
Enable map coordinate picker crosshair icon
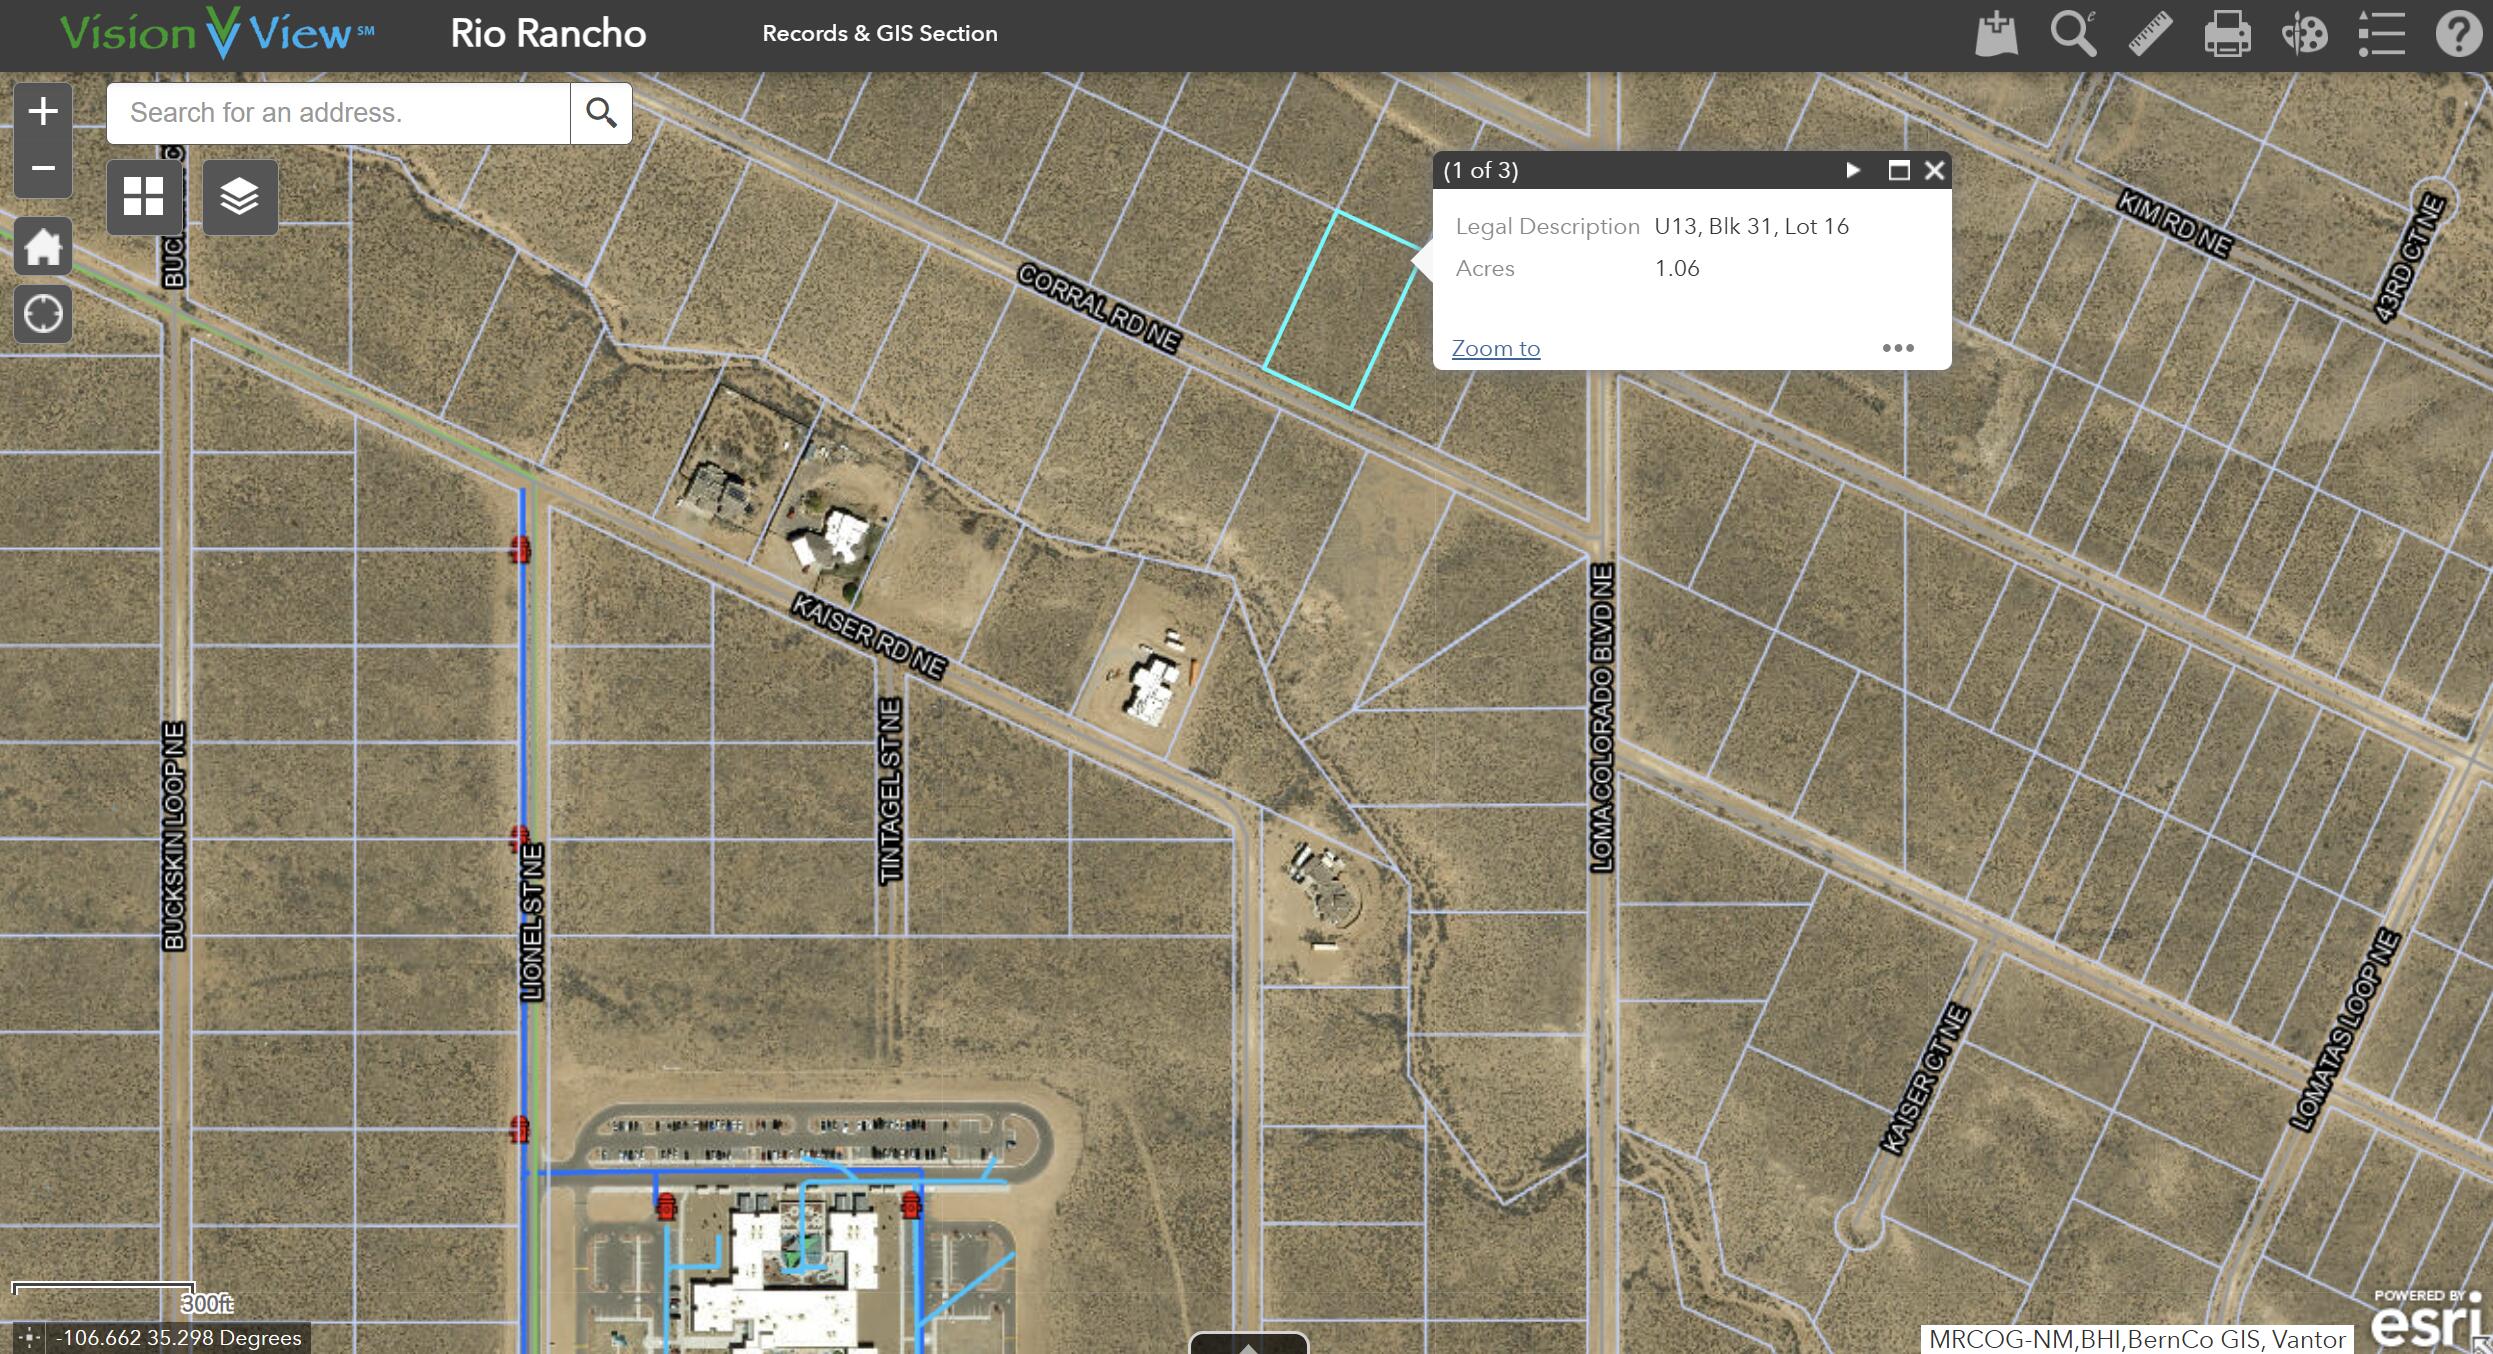coord(29,1338)
